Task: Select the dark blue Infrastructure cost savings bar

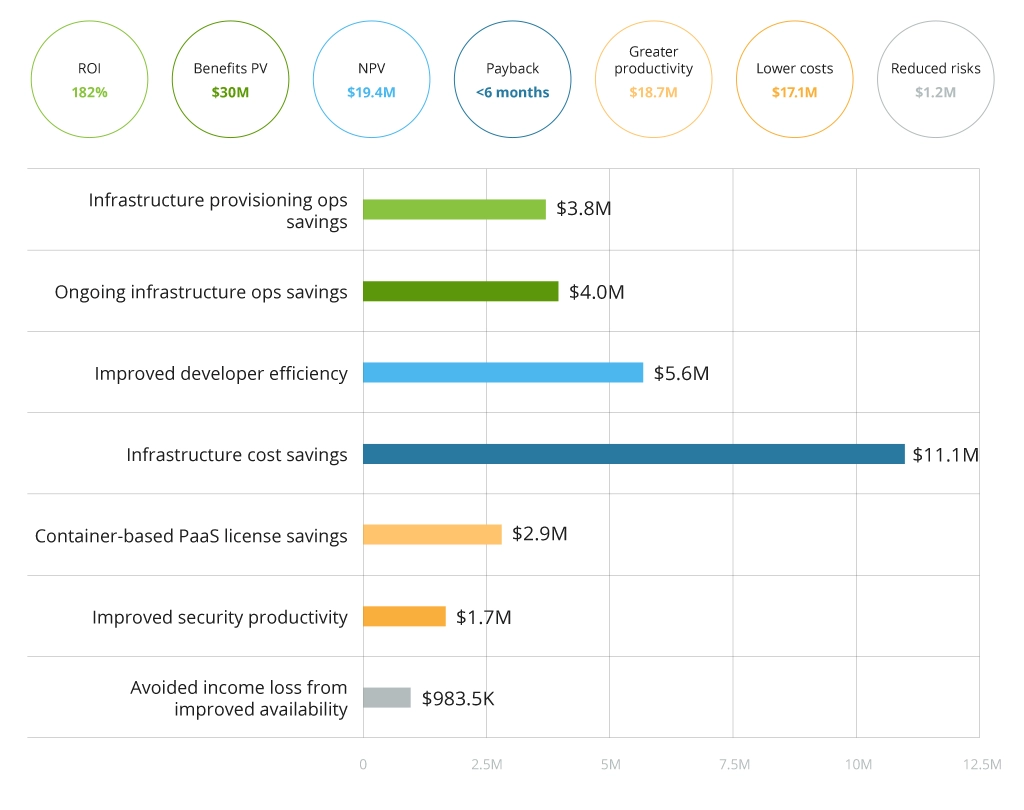Action: (x=634, y=454)
